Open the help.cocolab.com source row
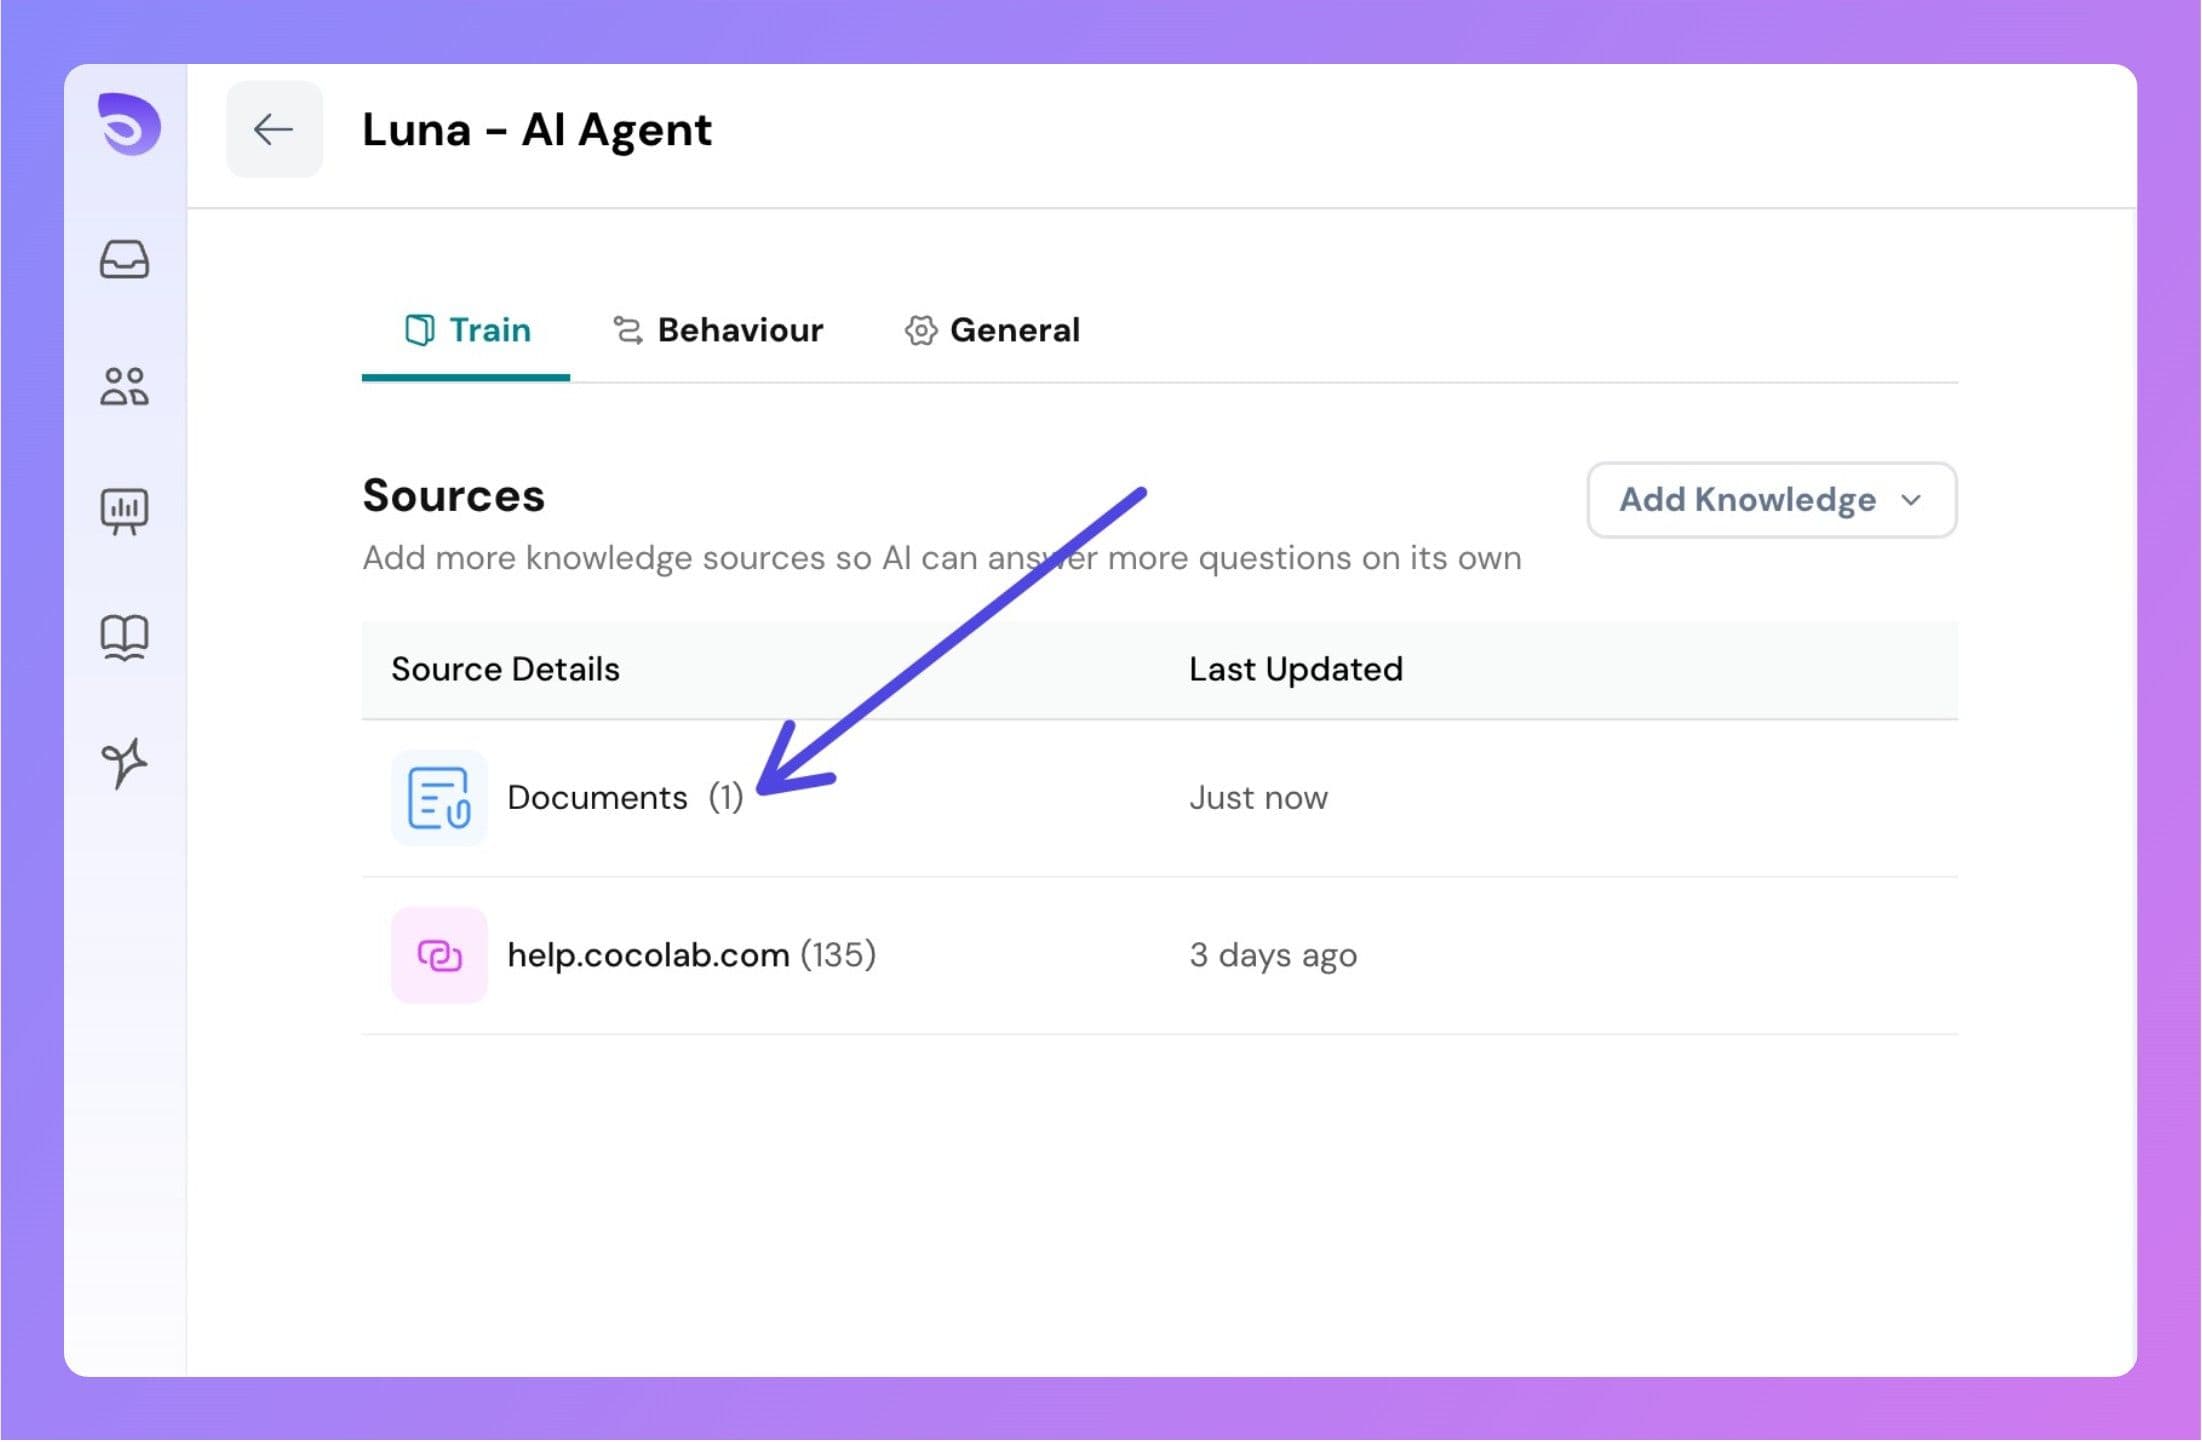The width and height of the screenshot is (2202, 1442). point(647,955)
